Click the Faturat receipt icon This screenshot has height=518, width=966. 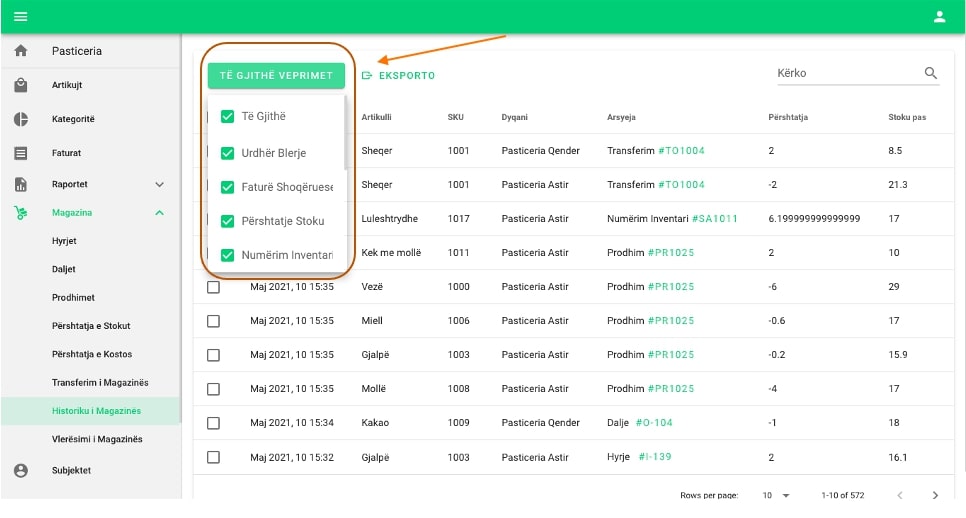click(21, 153)
